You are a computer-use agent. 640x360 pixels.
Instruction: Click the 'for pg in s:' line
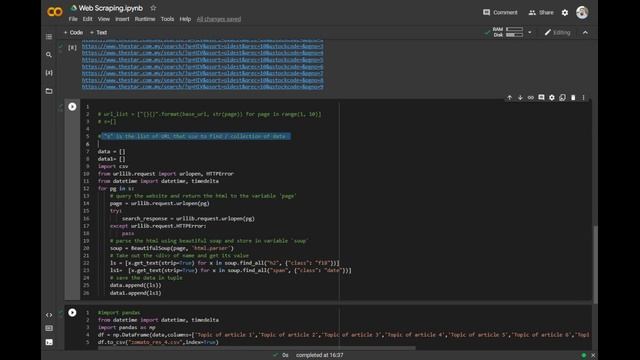116,189
